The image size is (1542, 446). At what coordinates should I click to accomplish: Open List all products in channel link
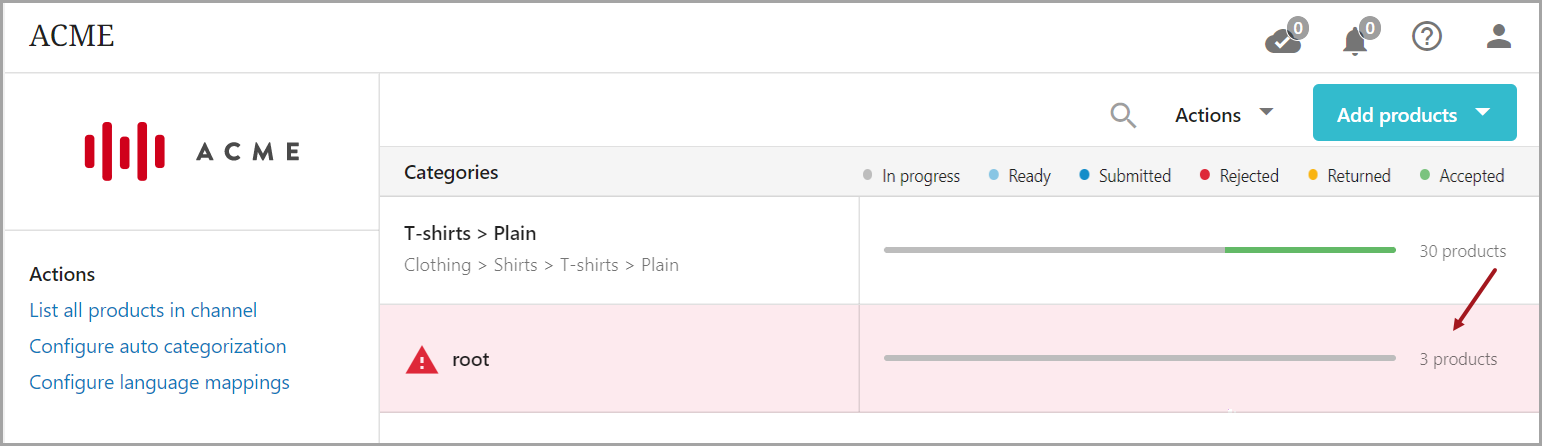click(143, 310)
